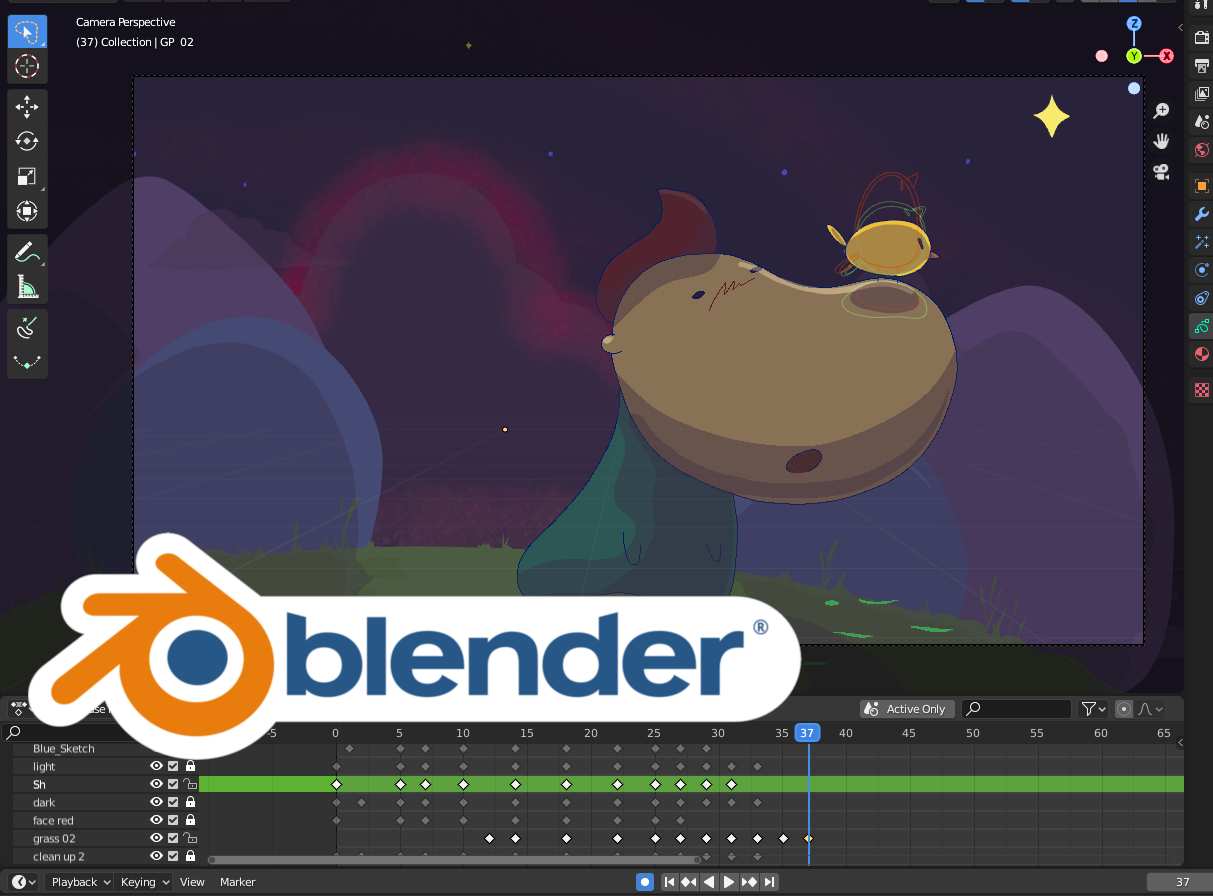The image size is (1213, 896).
Task: Choose the Move tool
Action: click(x=27, y=107)
